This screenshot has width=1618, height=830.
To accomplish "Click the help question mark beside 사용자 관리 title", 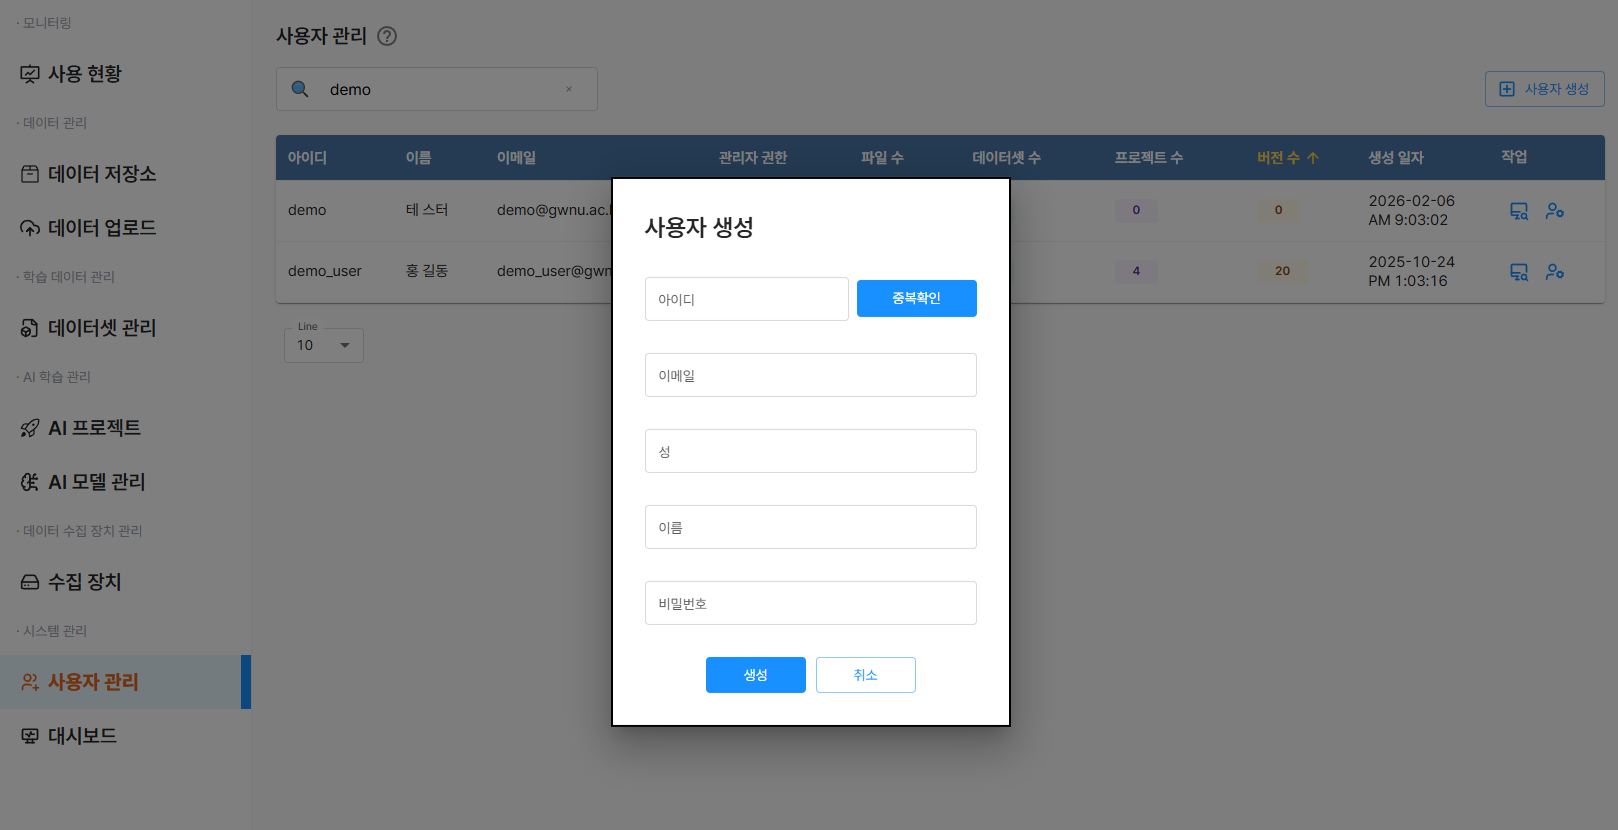I will point(387,36).
